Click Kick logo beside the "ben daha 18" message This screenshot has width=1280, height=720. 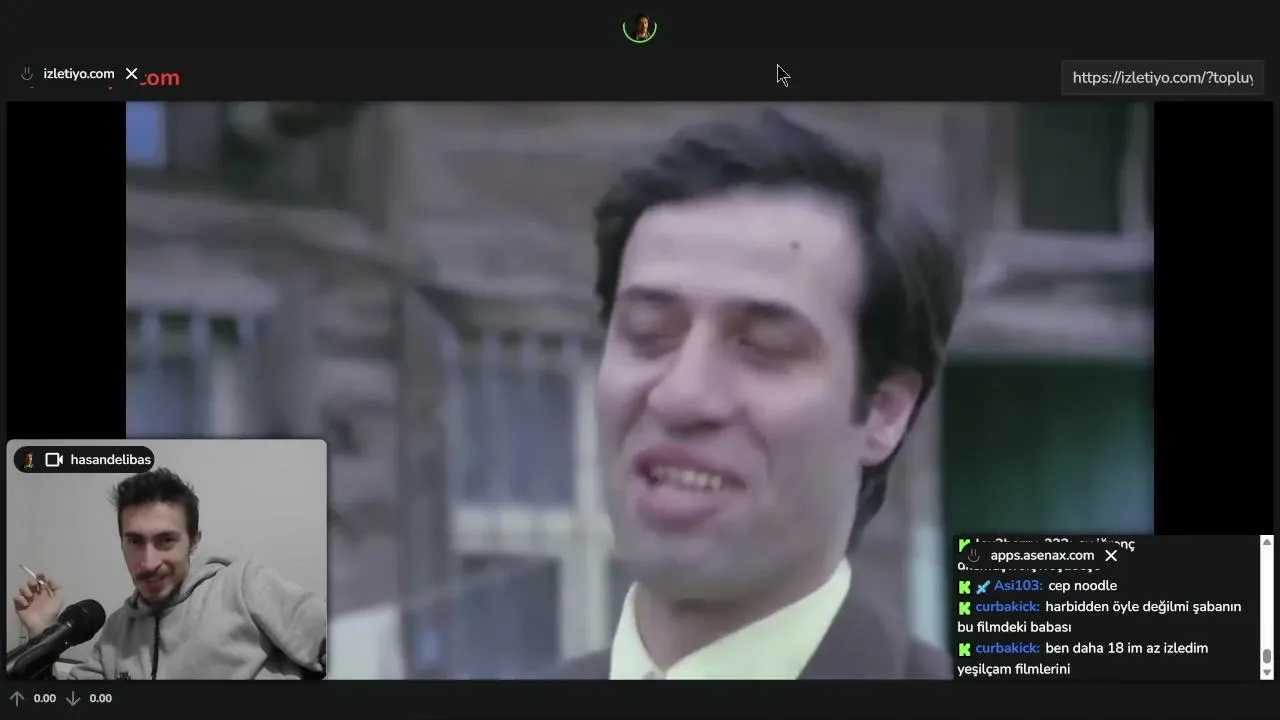click(965, 648)
